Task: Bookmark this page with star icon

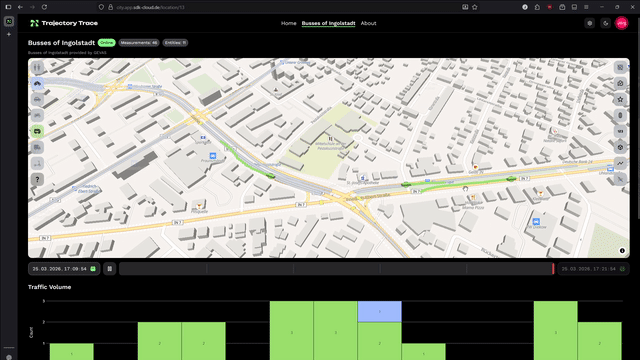Action: (475, 7)
